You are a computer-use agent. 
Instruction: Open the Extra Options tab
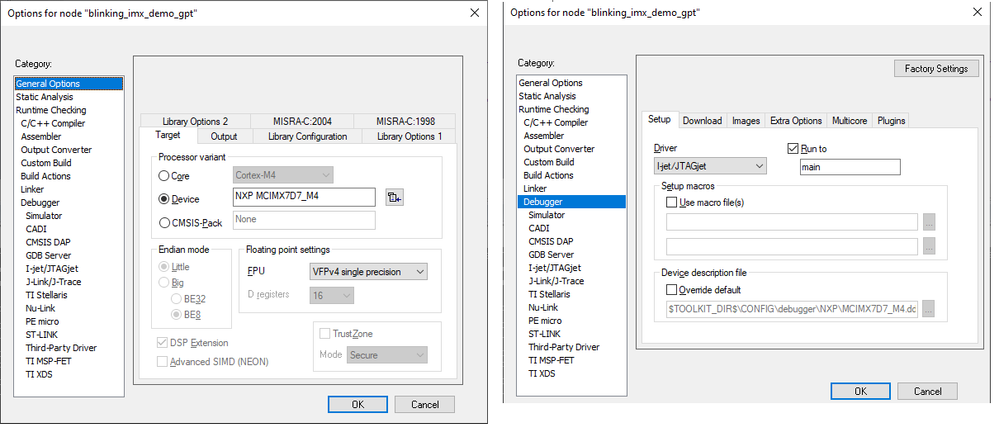(796, 121)
